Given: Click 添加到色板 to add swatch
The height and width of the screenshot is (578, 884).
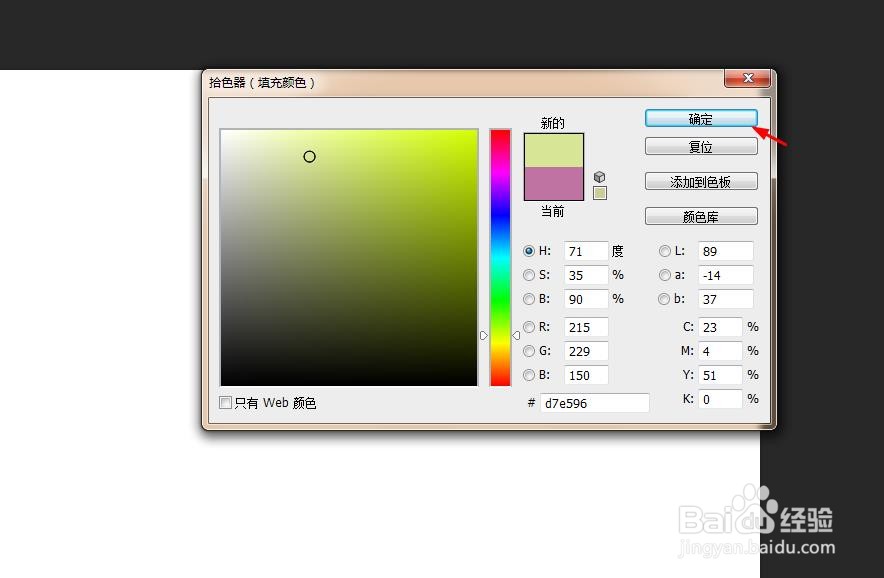Looking at the screenshot, I should coord(701,182).
